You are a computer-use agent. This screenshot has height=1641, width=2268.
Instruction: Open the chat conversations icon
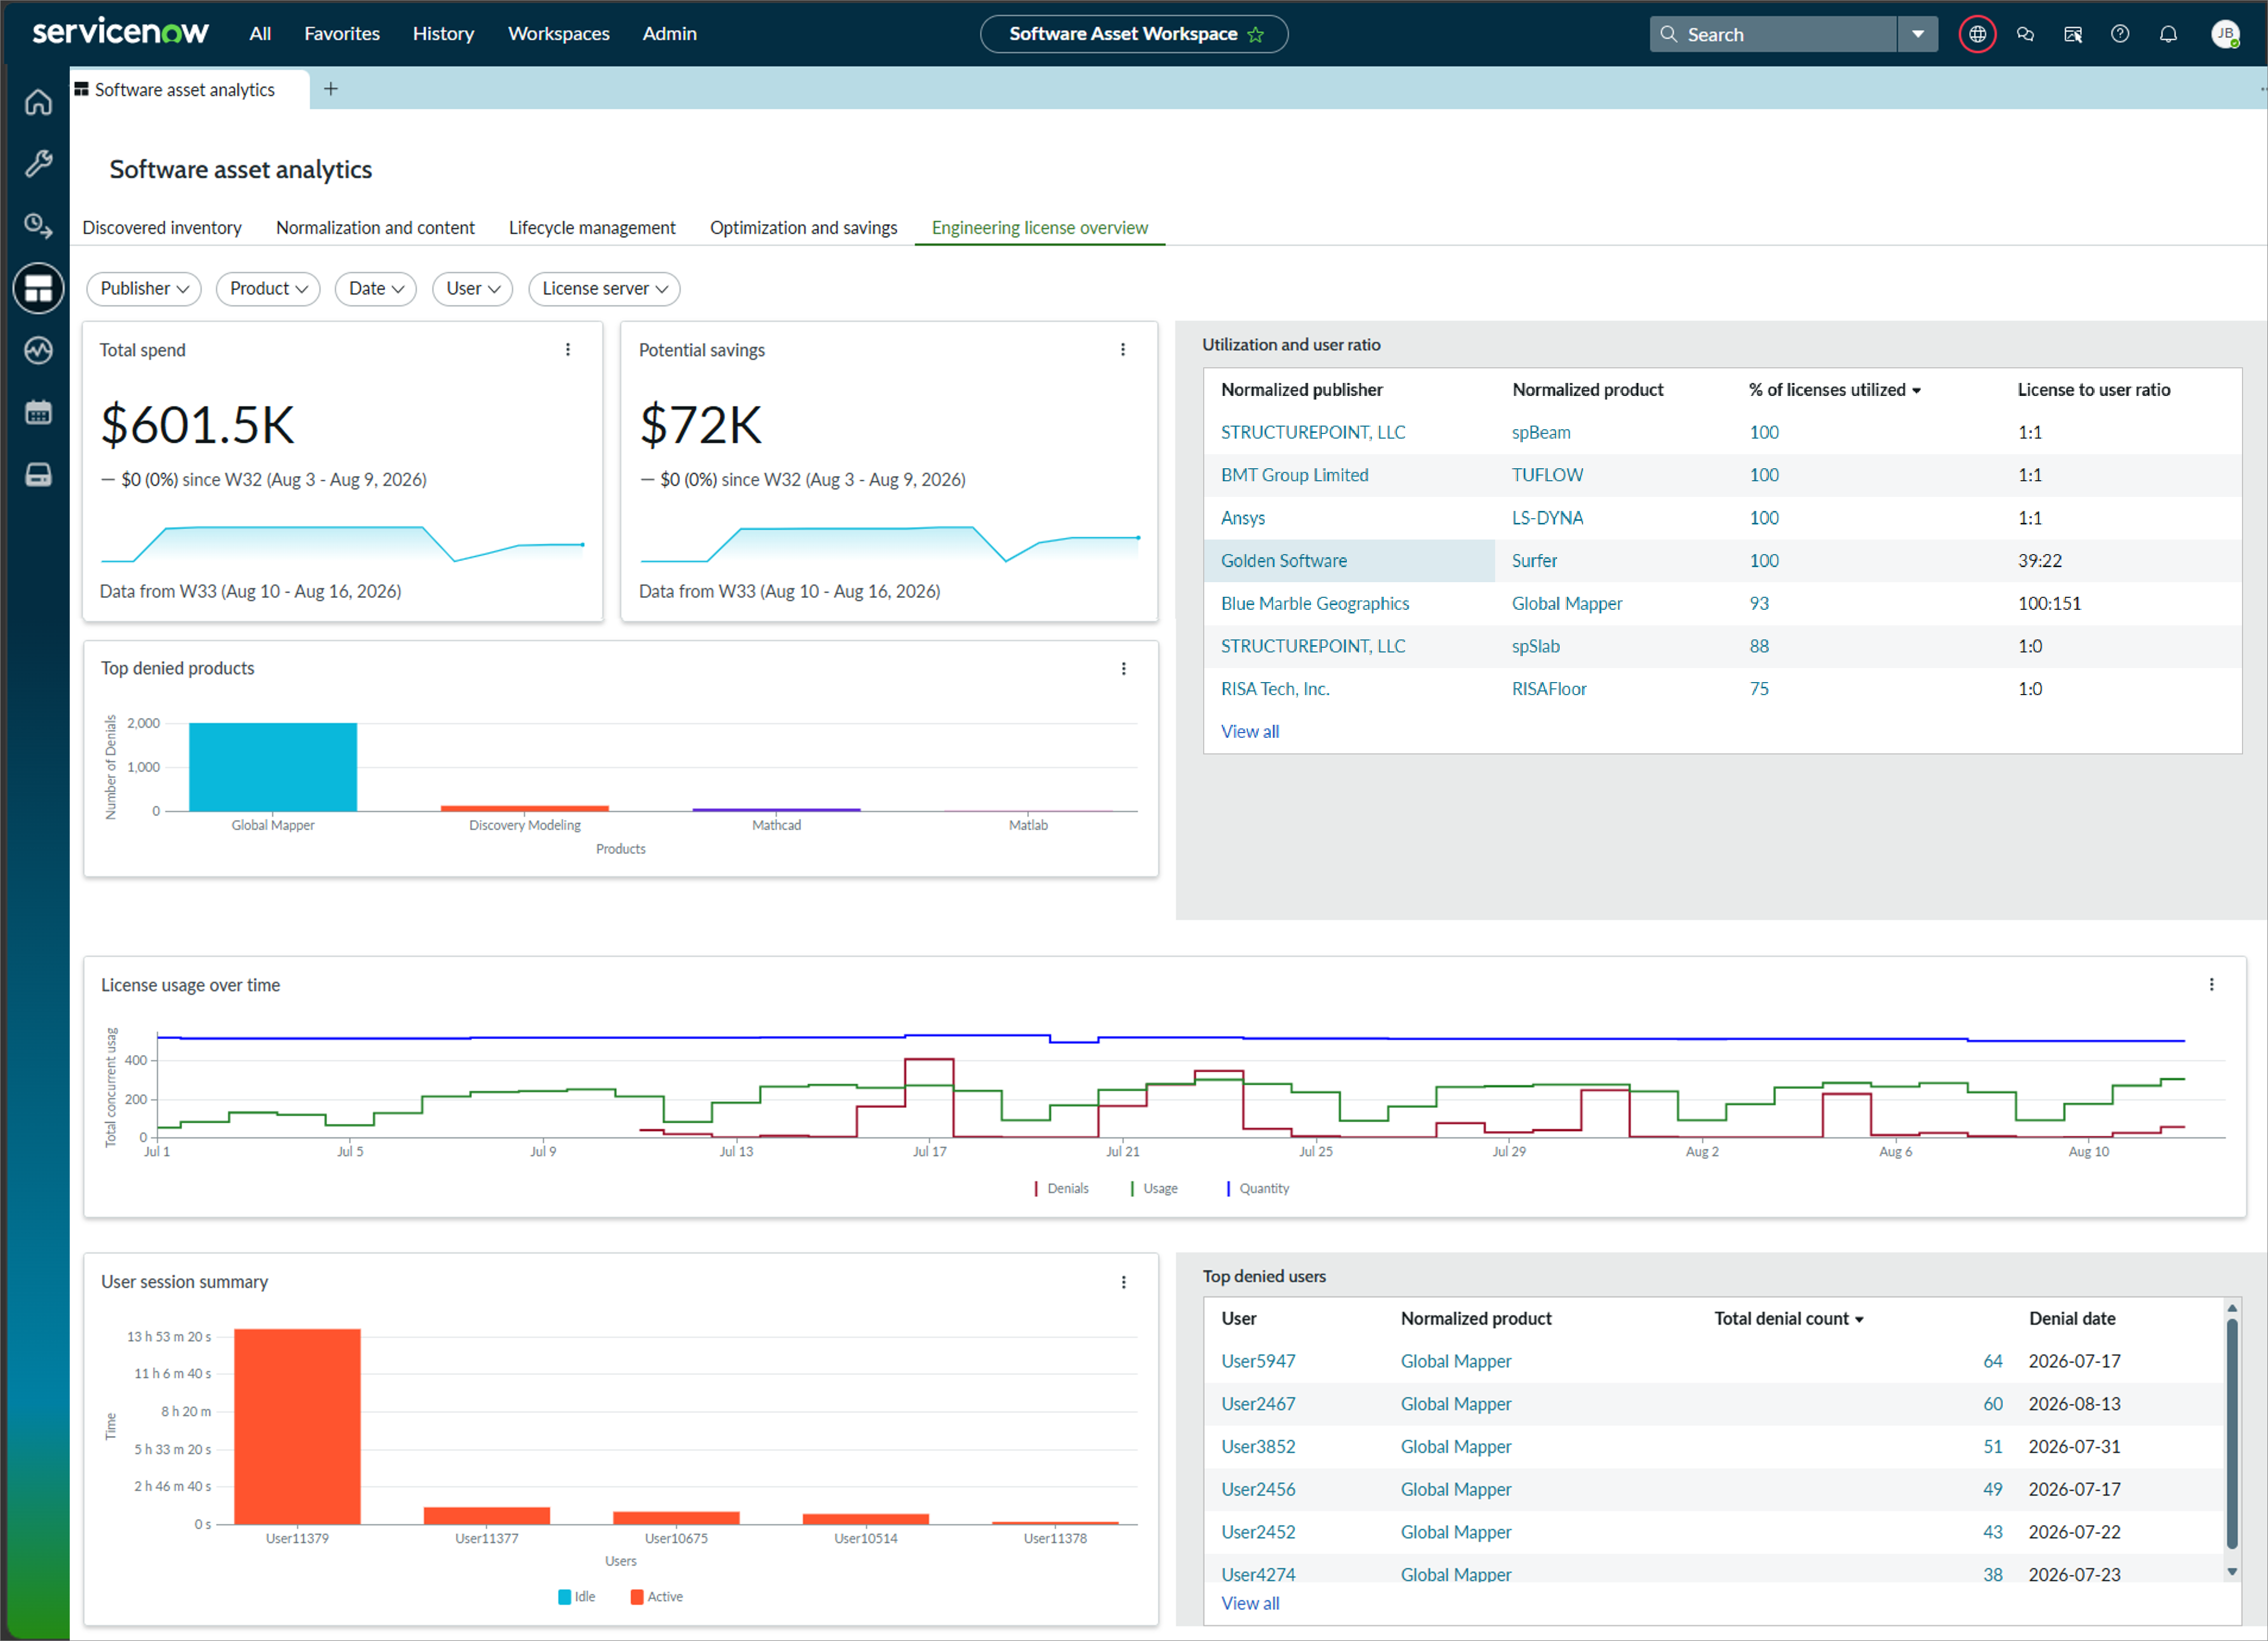coord(2025,34)
